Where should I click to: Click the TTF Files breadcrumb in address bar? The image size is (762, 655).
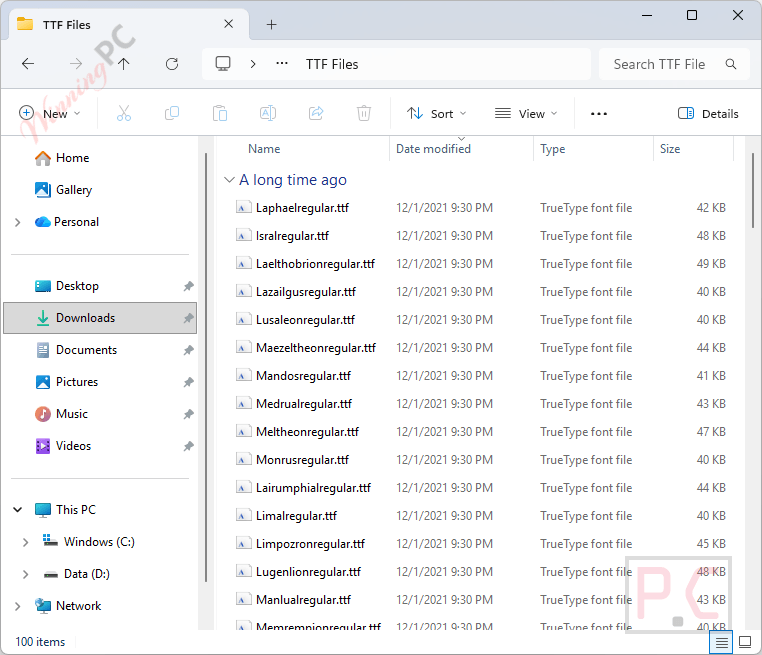[x=332, y=64]
